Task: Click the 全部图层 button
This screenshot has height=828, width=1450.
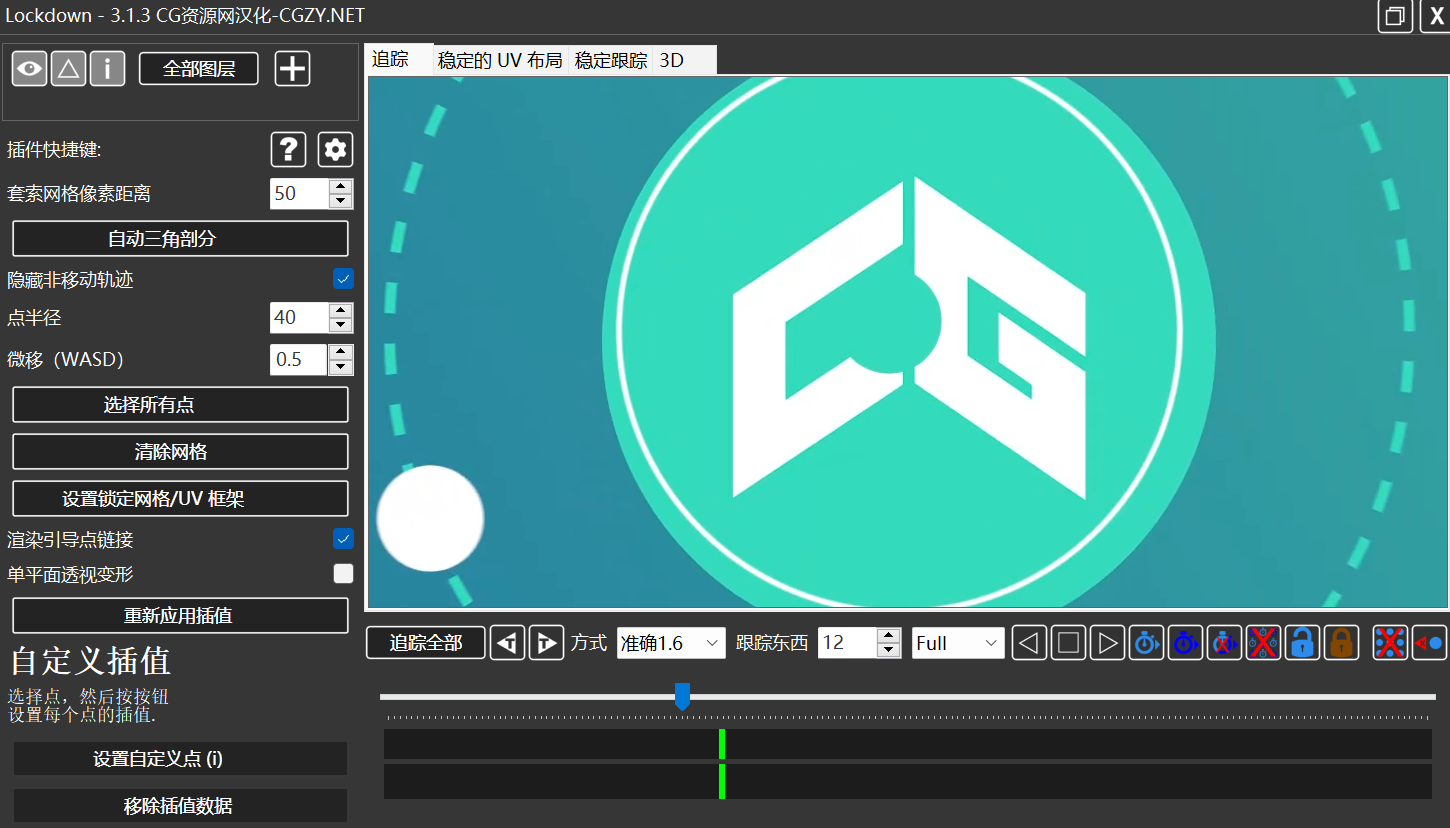Action: tap(199, 68)
